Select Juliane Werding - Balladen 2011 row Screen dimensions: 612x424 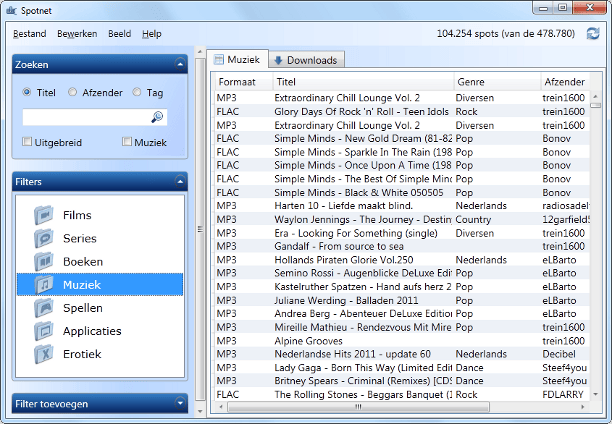coord(402,301)
